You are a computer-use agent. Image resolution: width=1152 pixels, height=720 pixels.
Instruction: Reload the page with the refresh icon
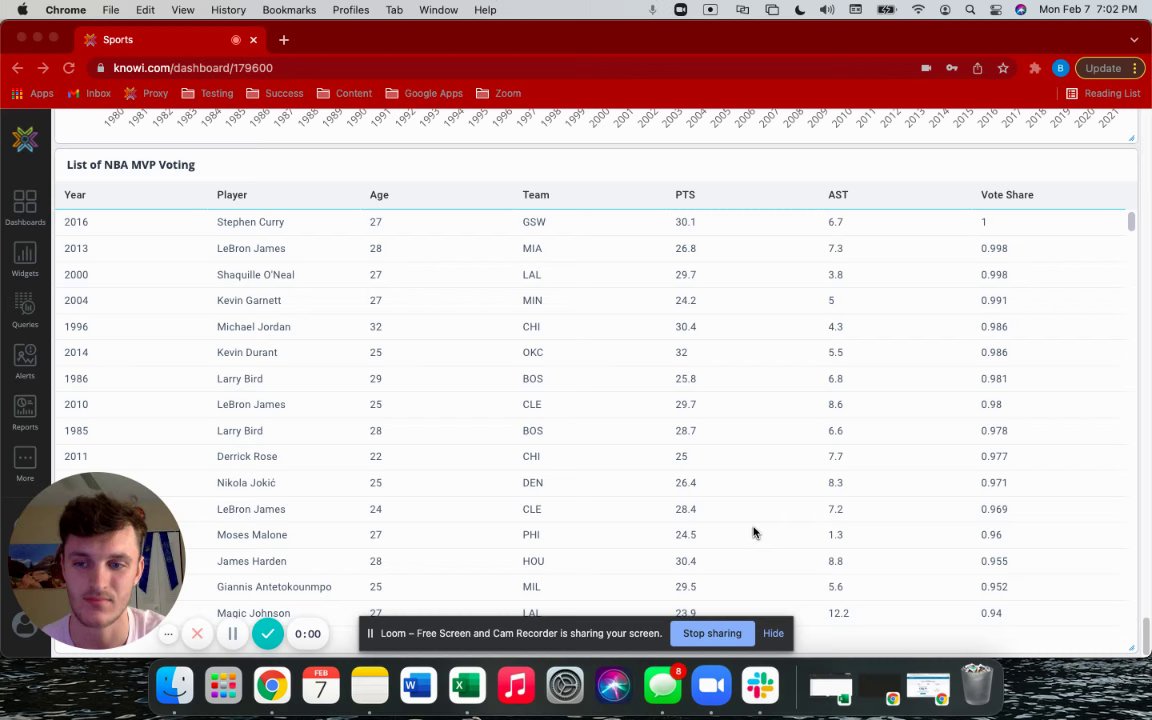click(x=68, y=68)
